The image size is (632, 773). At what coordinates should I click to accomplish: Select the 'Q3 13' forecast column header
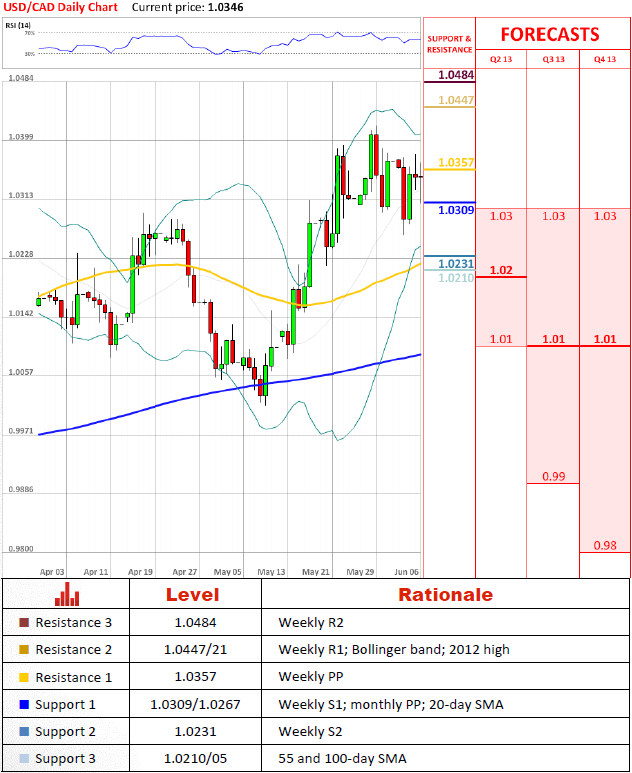(554, 59)
